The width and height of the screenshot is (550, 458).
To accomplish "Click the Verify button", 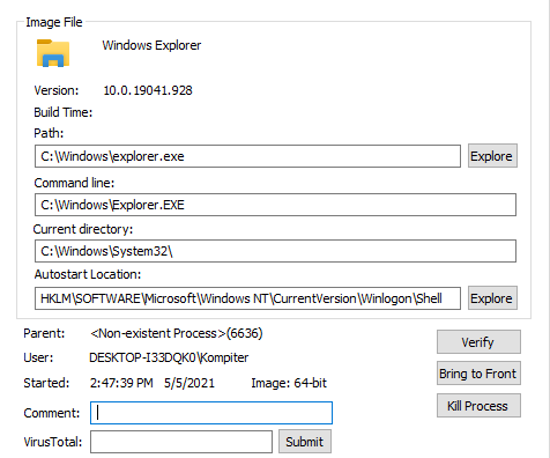I will tap(478, 342).
